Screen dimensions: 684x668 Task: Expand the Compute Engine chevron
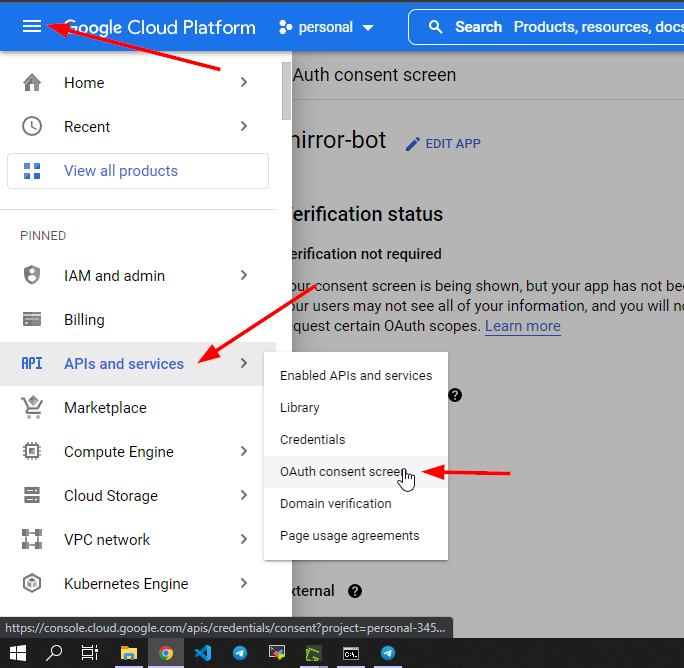point(244,451)
